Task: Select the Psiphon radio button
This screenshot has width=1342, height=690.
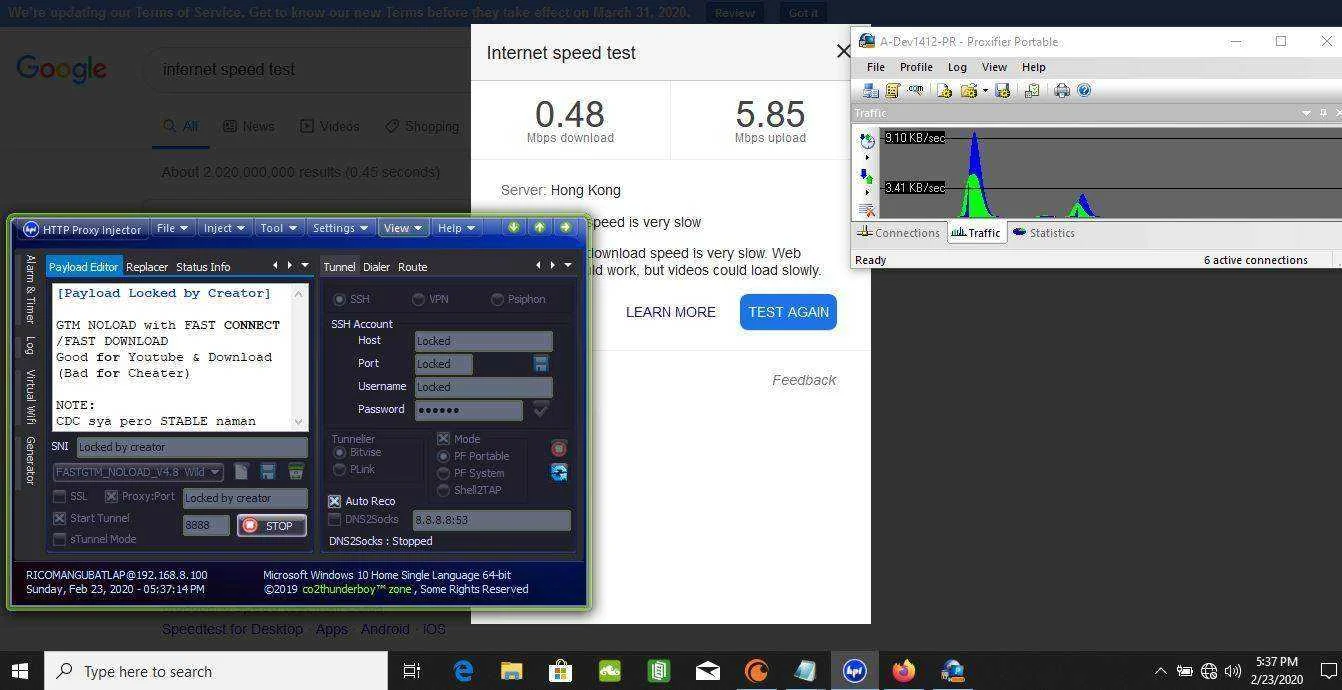Action: [497, 299]
